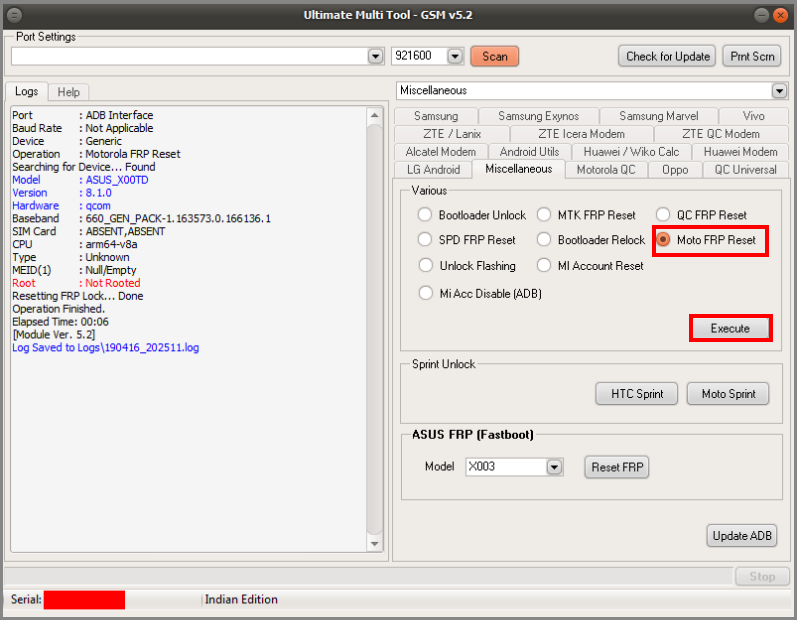The width and height of the screenshot is (797, 620).
Task: Click the round menu icon in title bar
Action: [x=14, y=15]
